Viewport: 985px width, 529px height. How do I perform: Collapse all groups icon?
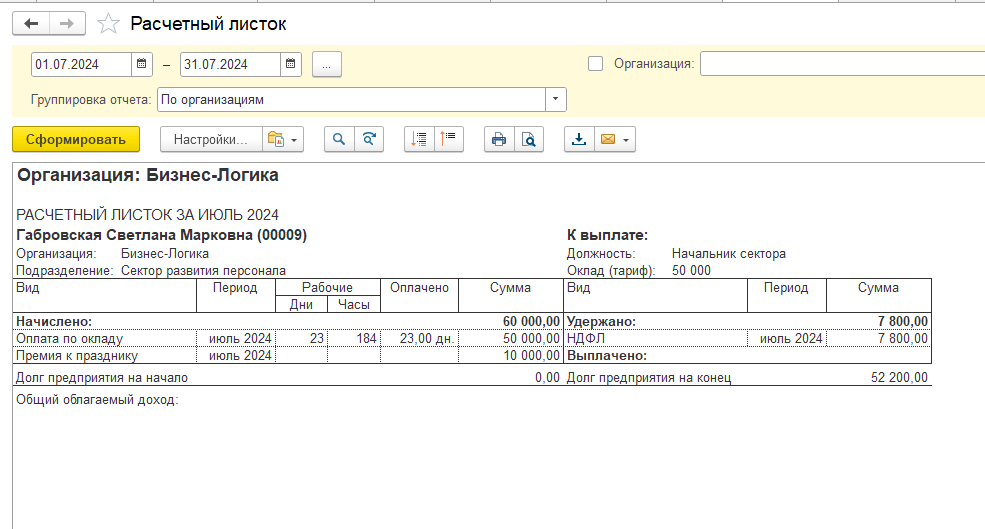point(449,139)
